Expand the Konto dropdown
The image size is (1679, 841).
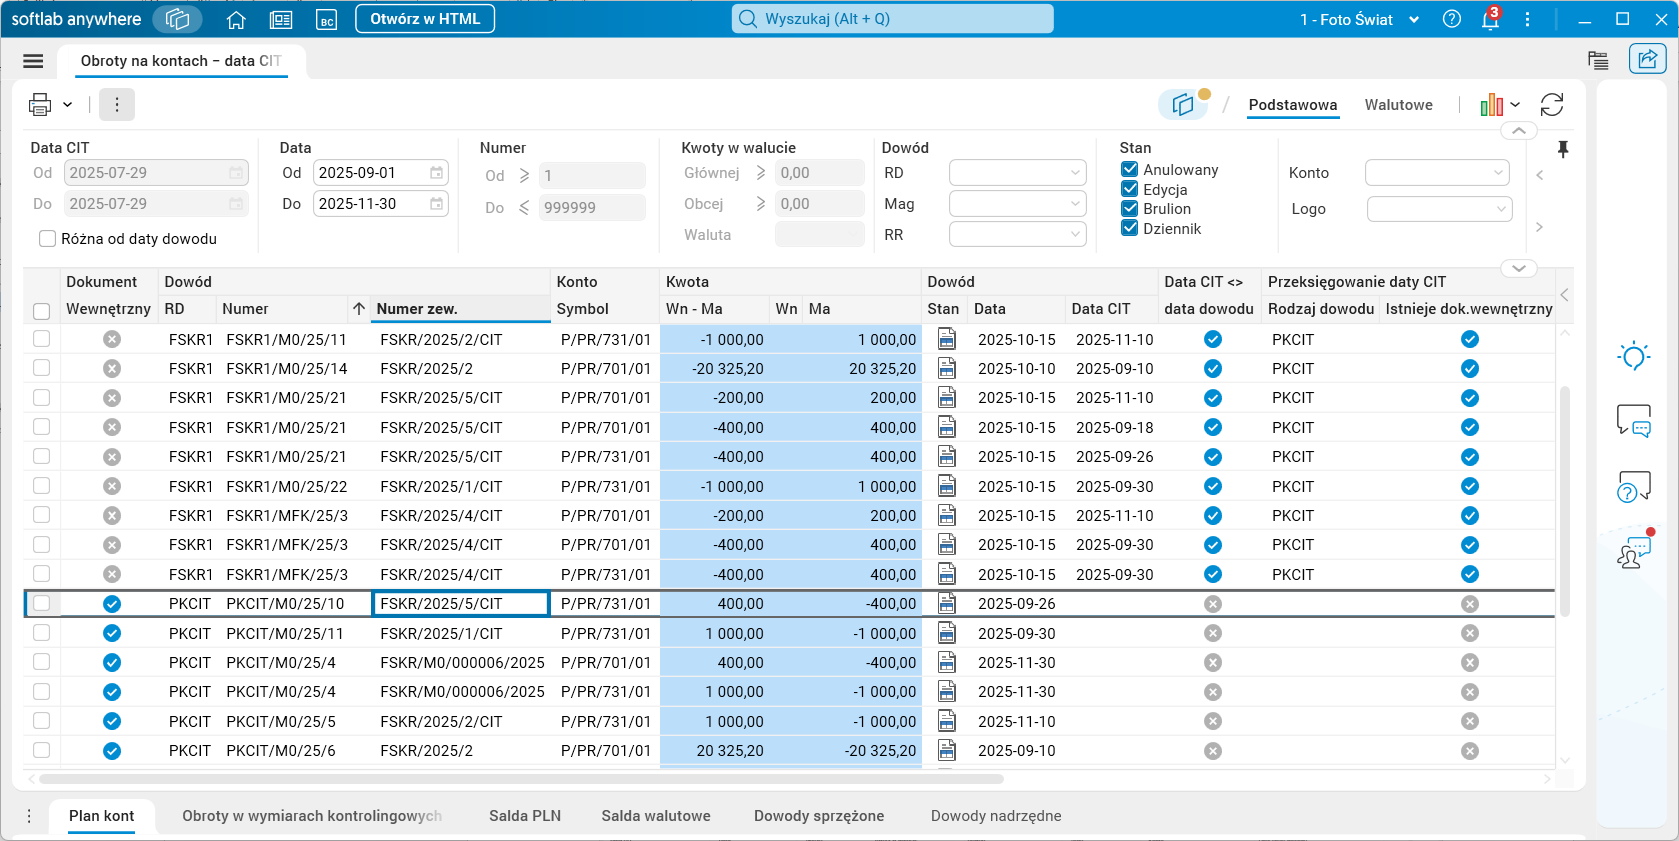[x=1436, y=173]
